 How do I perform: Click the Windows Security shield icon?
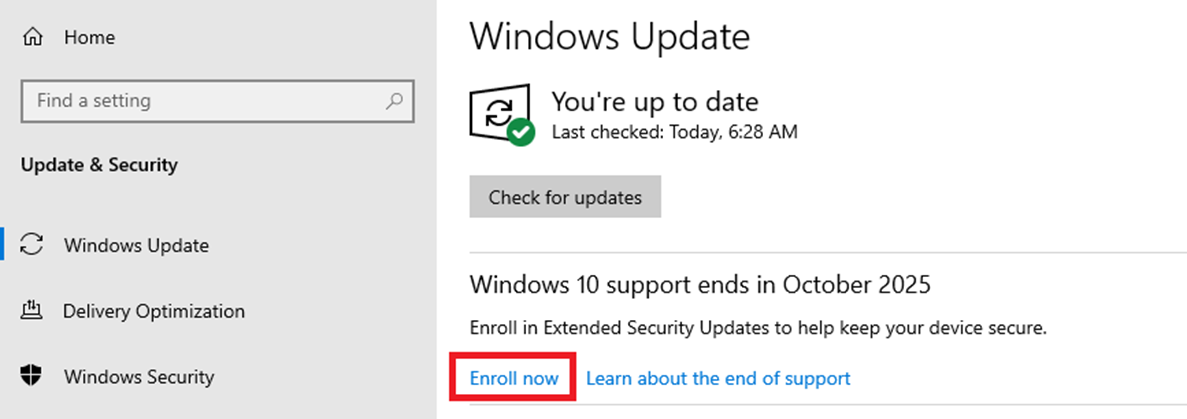(33, 377)
